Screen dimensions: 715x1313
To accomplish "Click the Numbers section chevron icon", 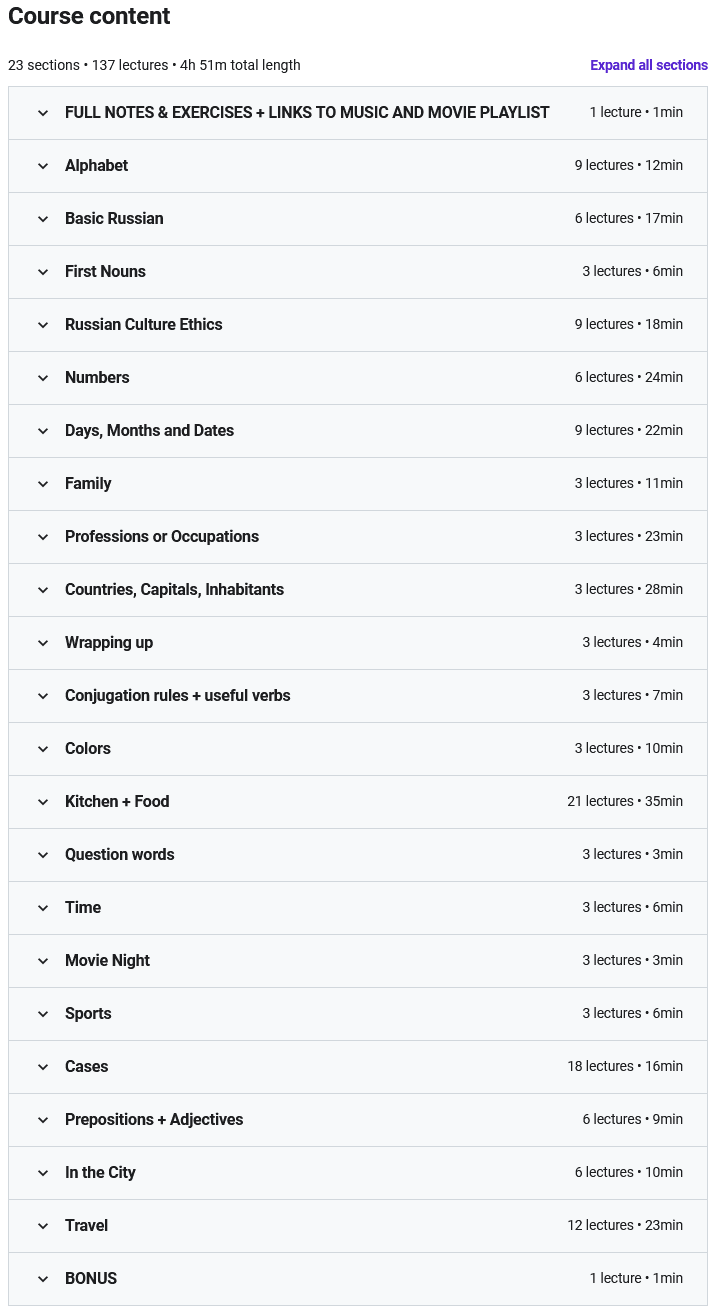I will coord(43,378).
